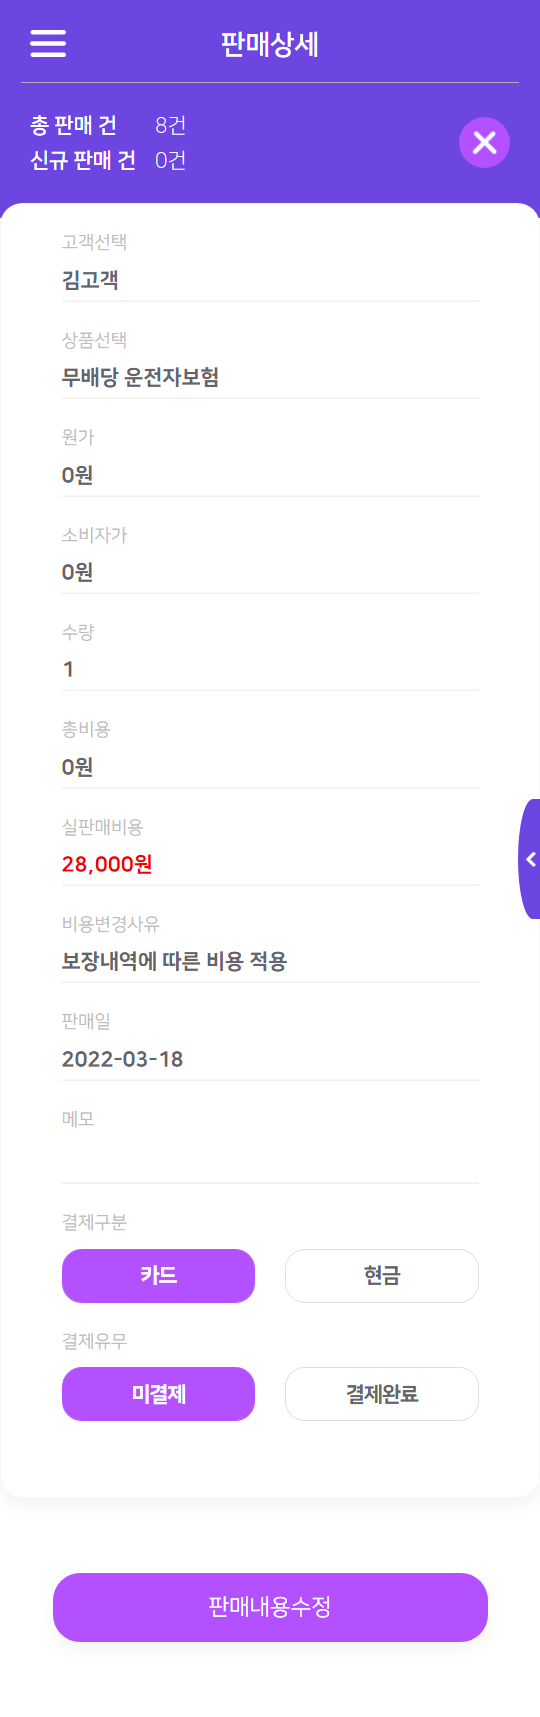
Task: Click the 총비용 total cost field
Action: [270, 767]
